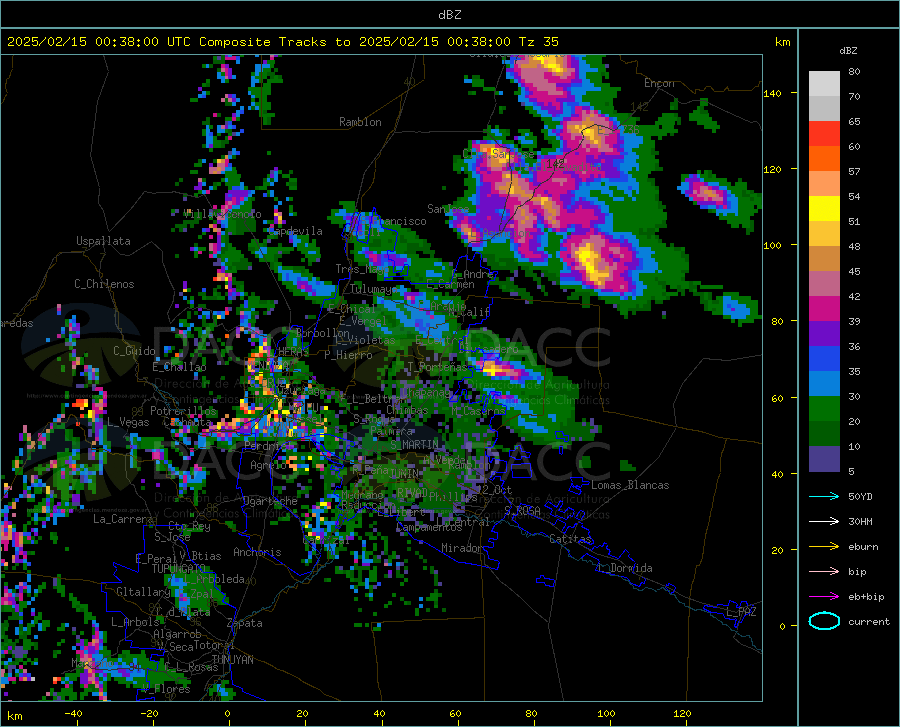Click the 'Anchoris' map label

click(257, 553)
